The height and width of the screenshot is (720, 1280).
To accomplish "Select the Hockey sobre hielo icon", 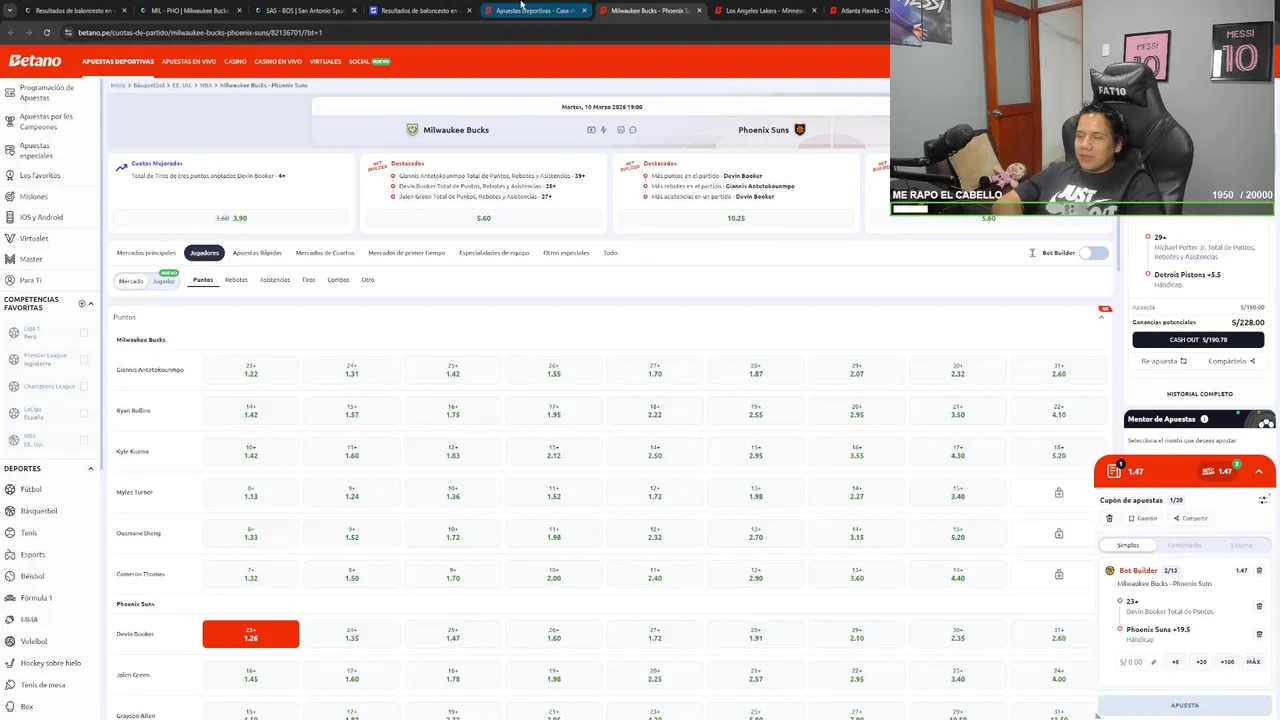I will tap(10, 663).
